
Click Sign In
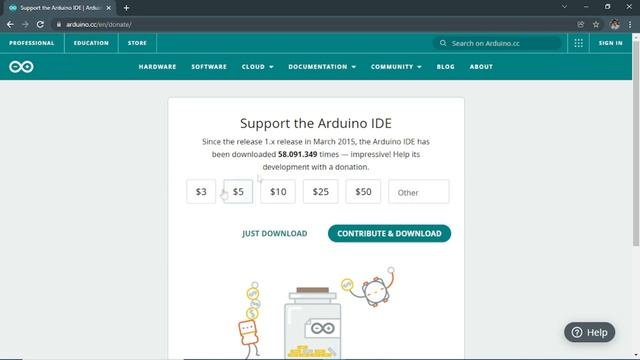point(611,43)
